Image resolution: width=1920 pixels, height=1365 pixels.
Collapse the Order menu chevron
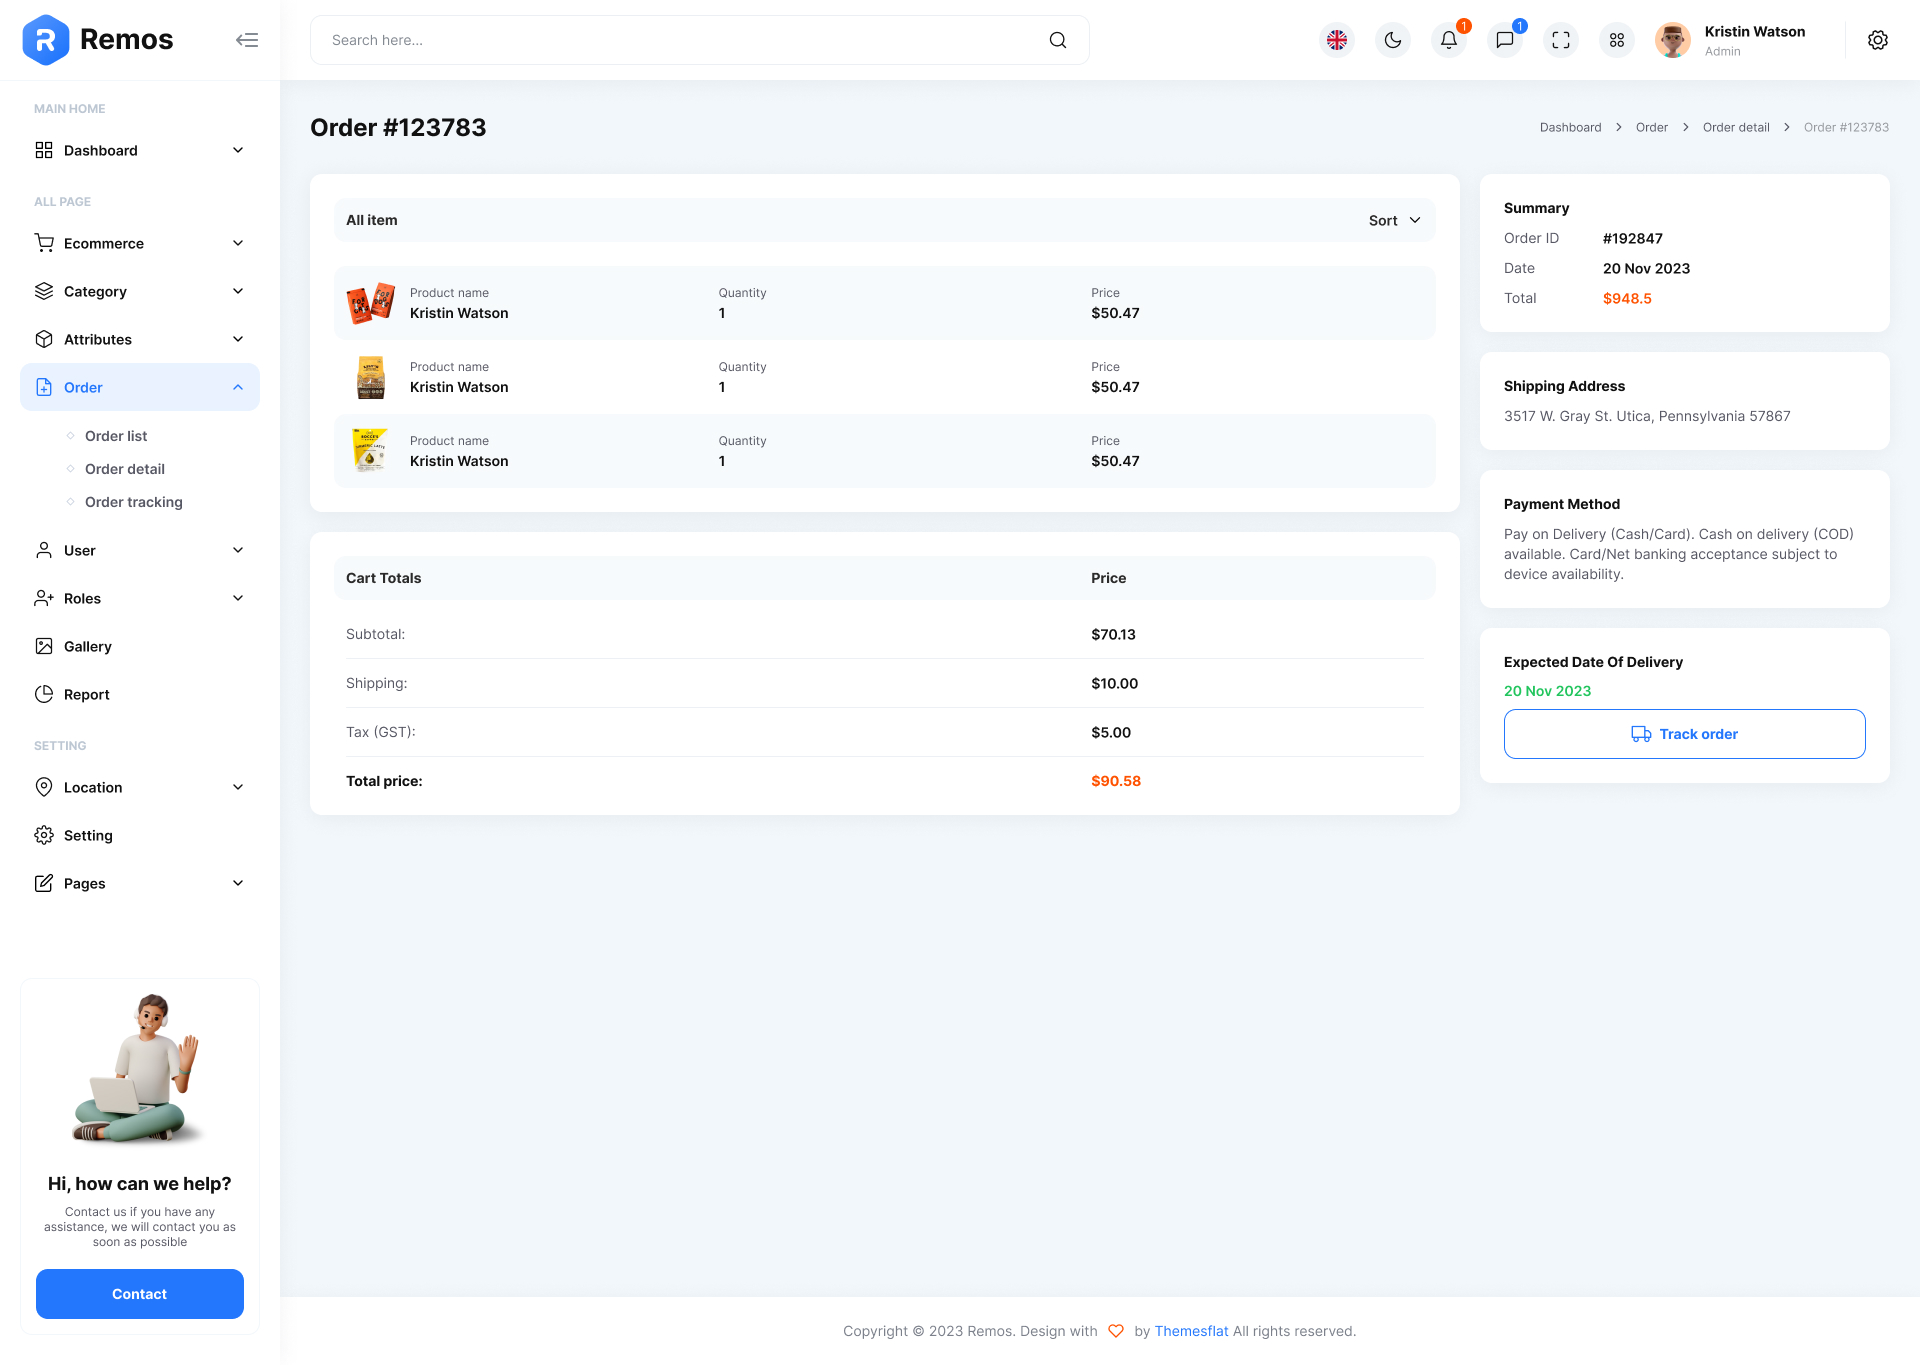(237, 387)
